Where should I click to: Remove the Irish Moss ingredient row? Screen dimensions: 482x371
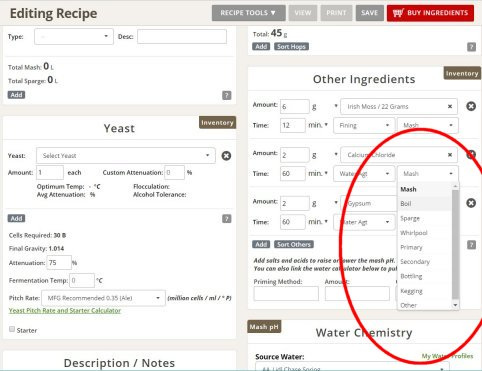coord(471,106)
